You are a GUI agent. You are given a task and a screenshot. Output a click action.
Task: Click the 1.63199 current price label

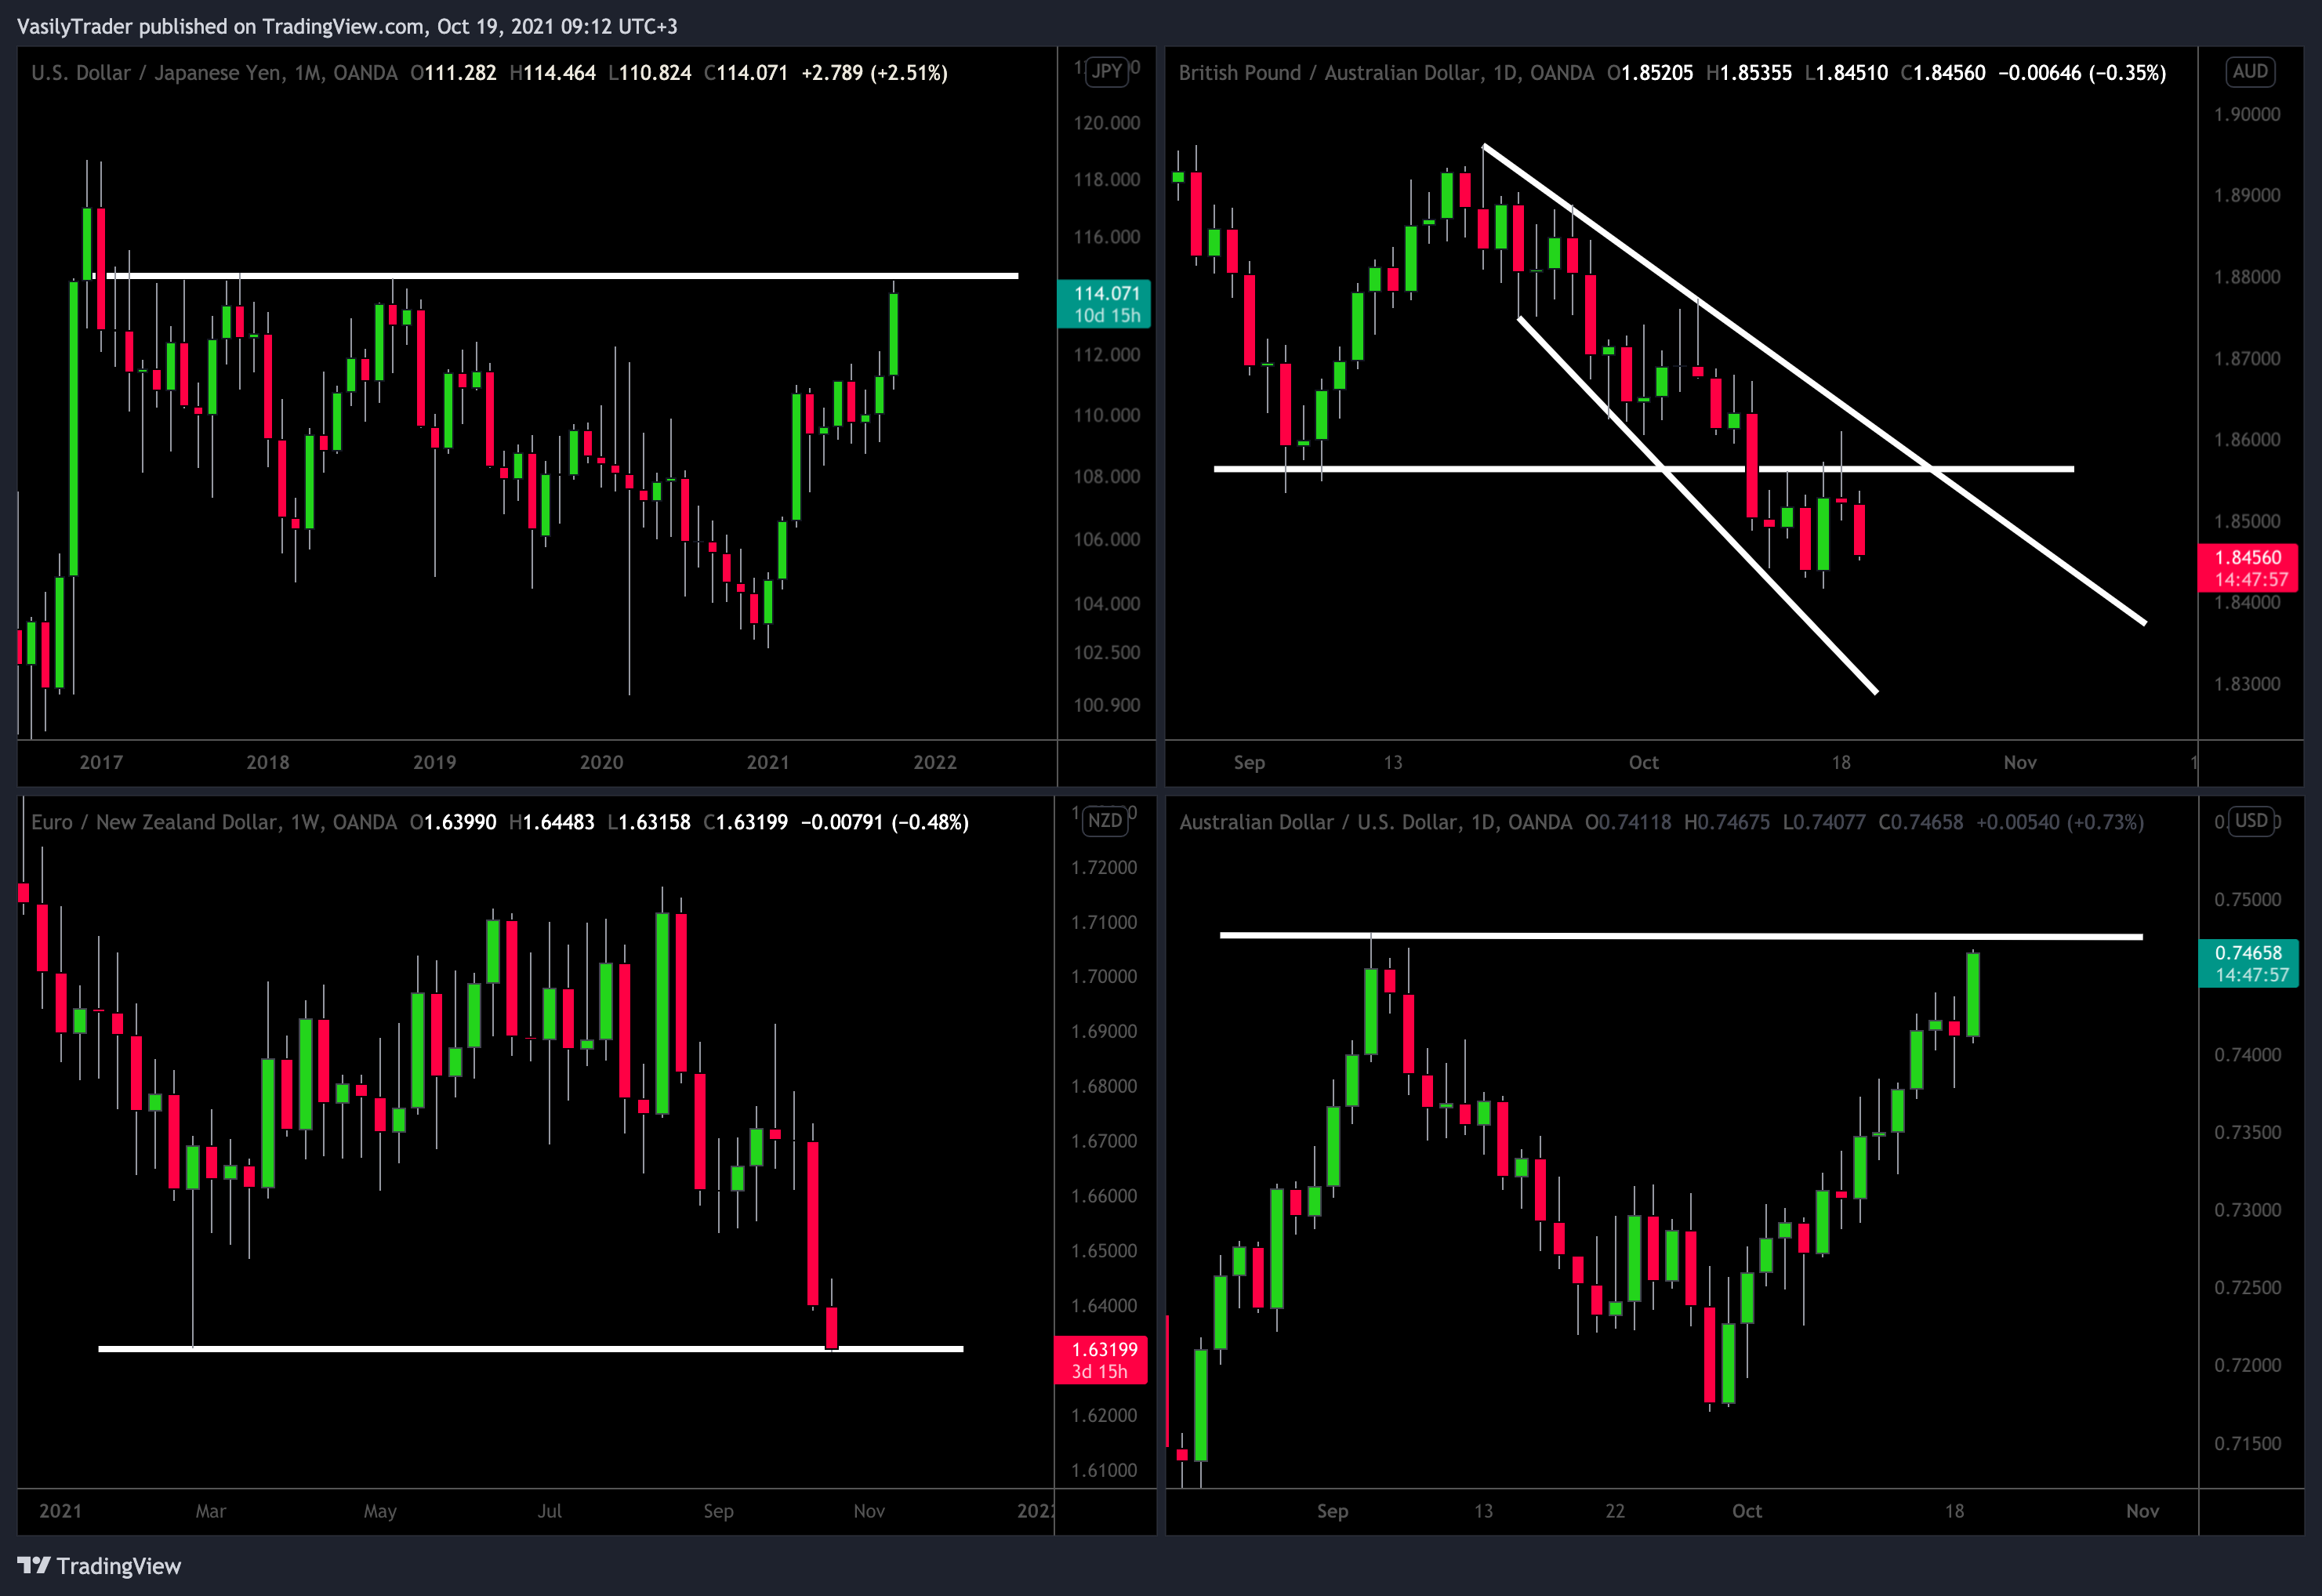tap(1102, 1360)
